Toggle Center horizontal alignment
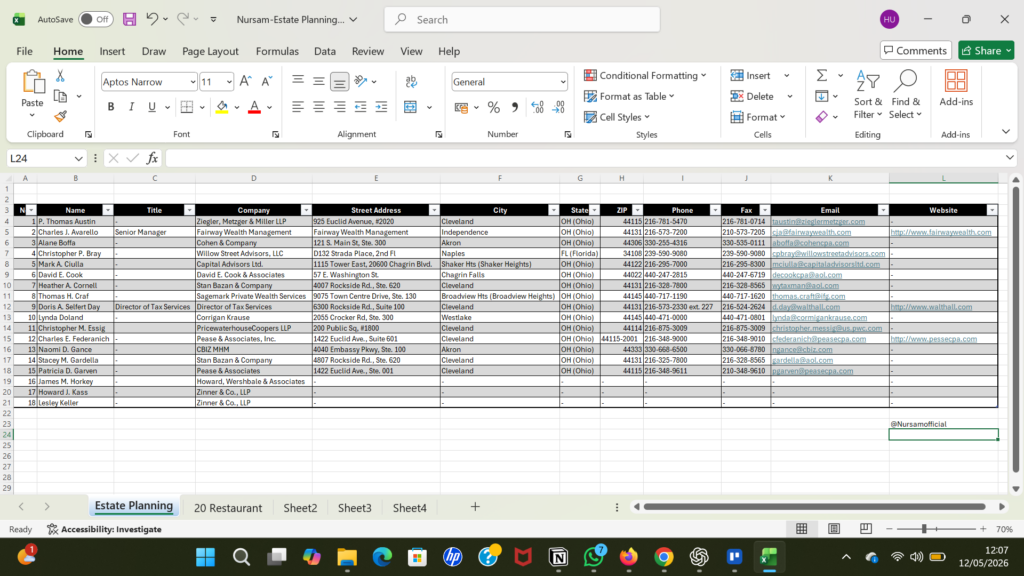Image resolution: width=1024 pixels, height=576 pixels. pyautogui.click(x=319, y=107)
